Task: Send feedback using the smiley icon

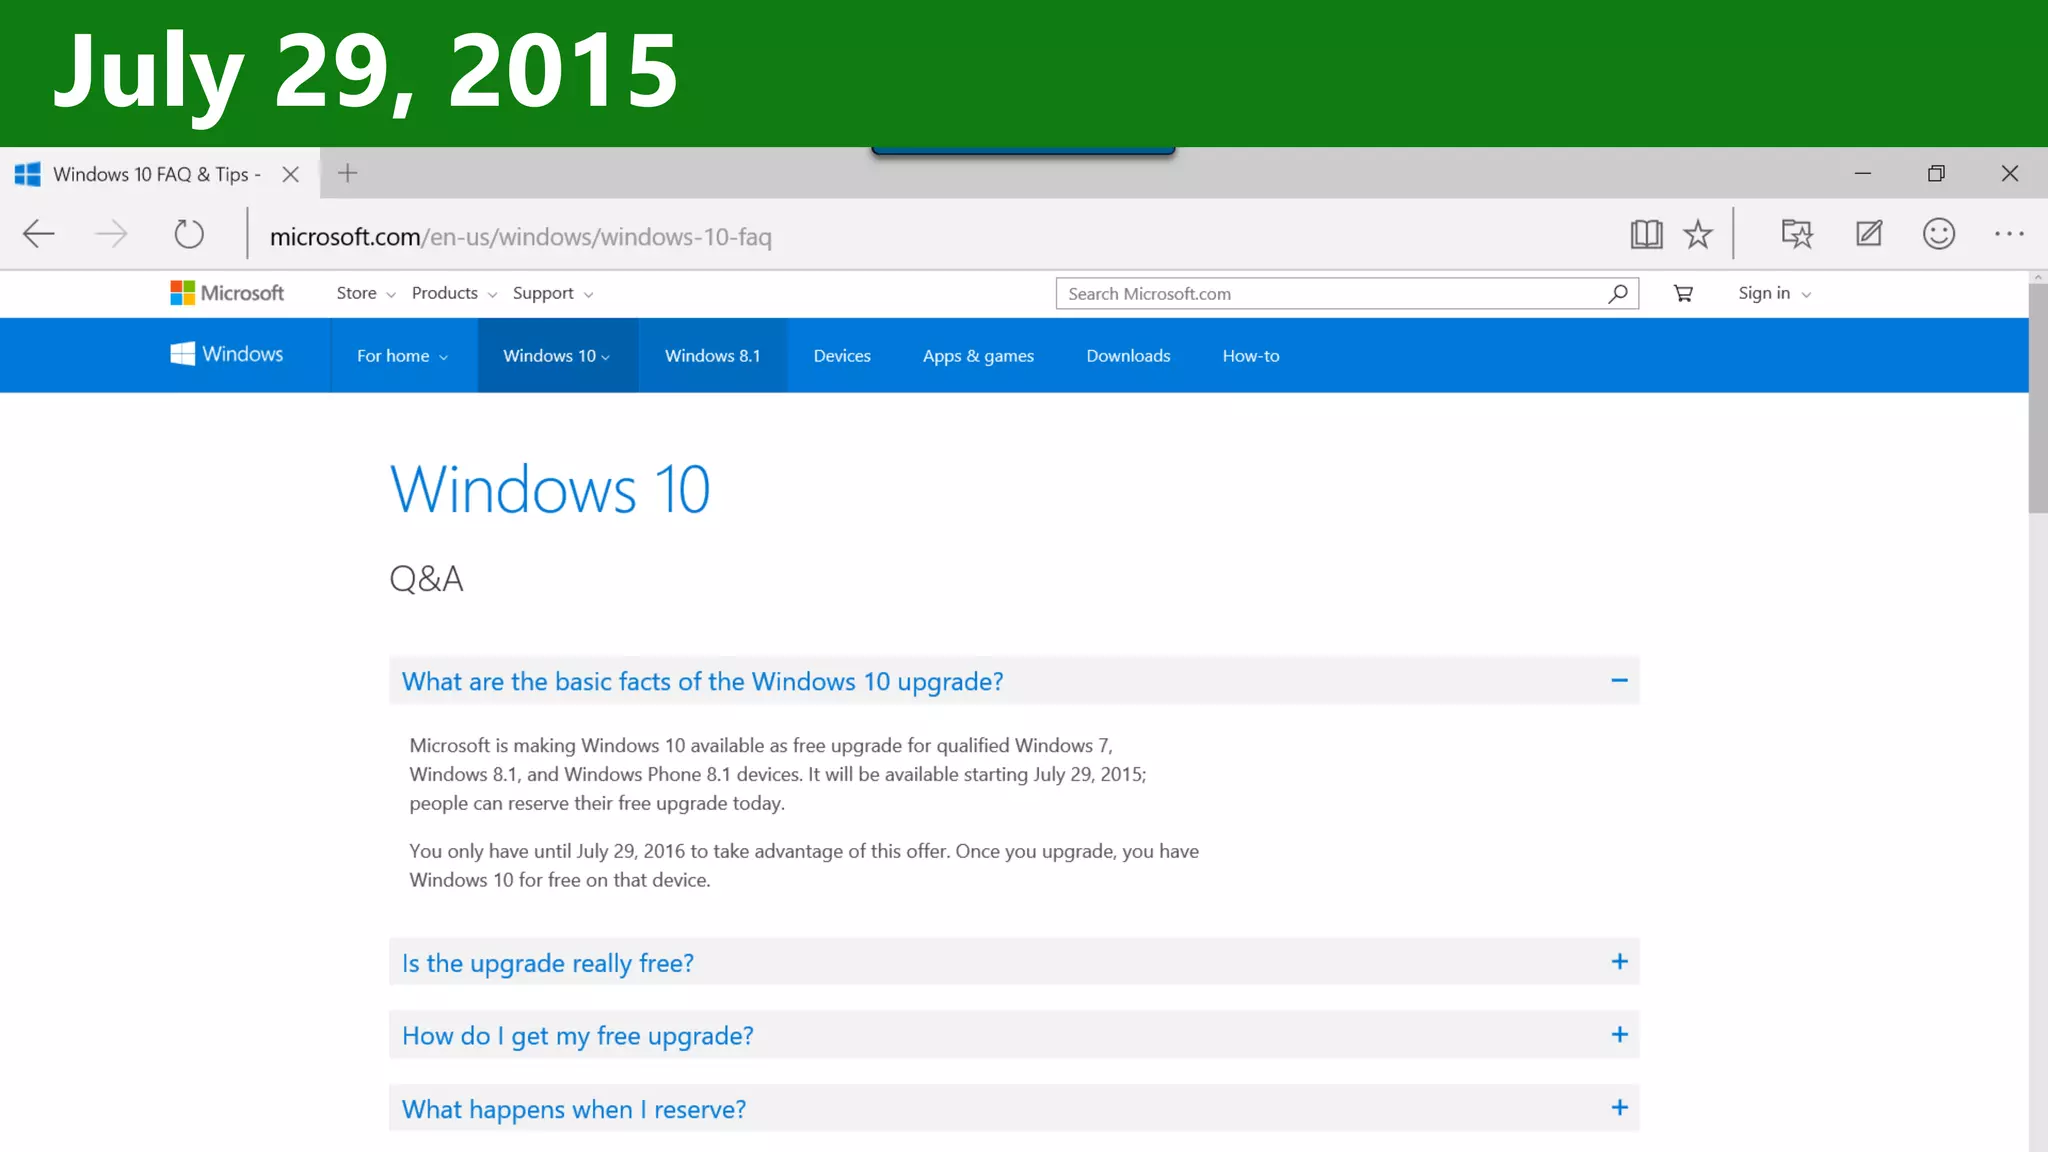Action: [x=1939, y=234]
